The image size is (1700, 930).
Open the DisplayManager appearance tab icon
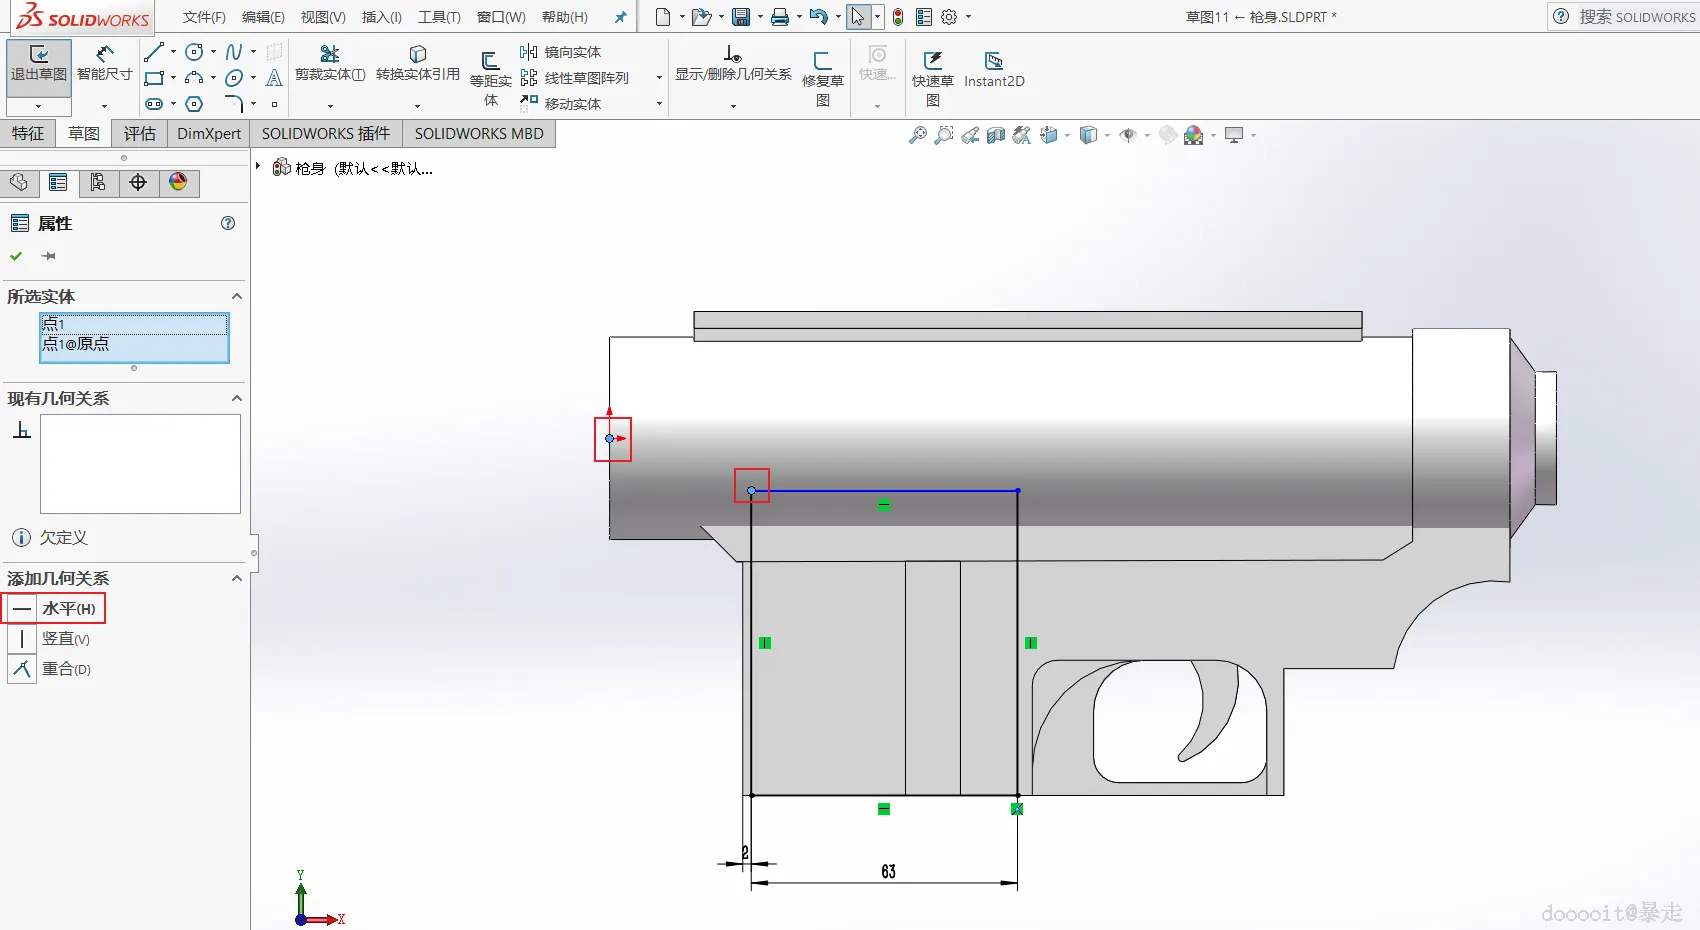tap(178, 182)
